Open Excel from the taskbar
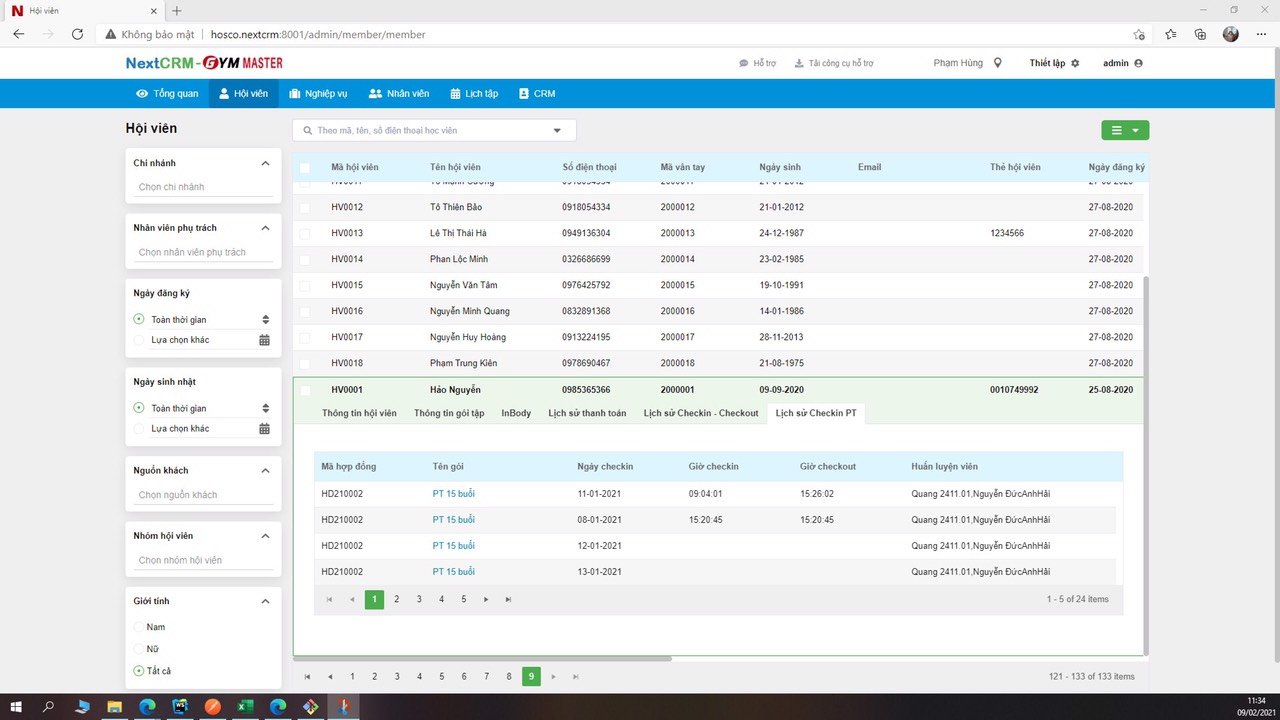The image size is (1280, 720). pyautogui.click(x=244, y=706)
